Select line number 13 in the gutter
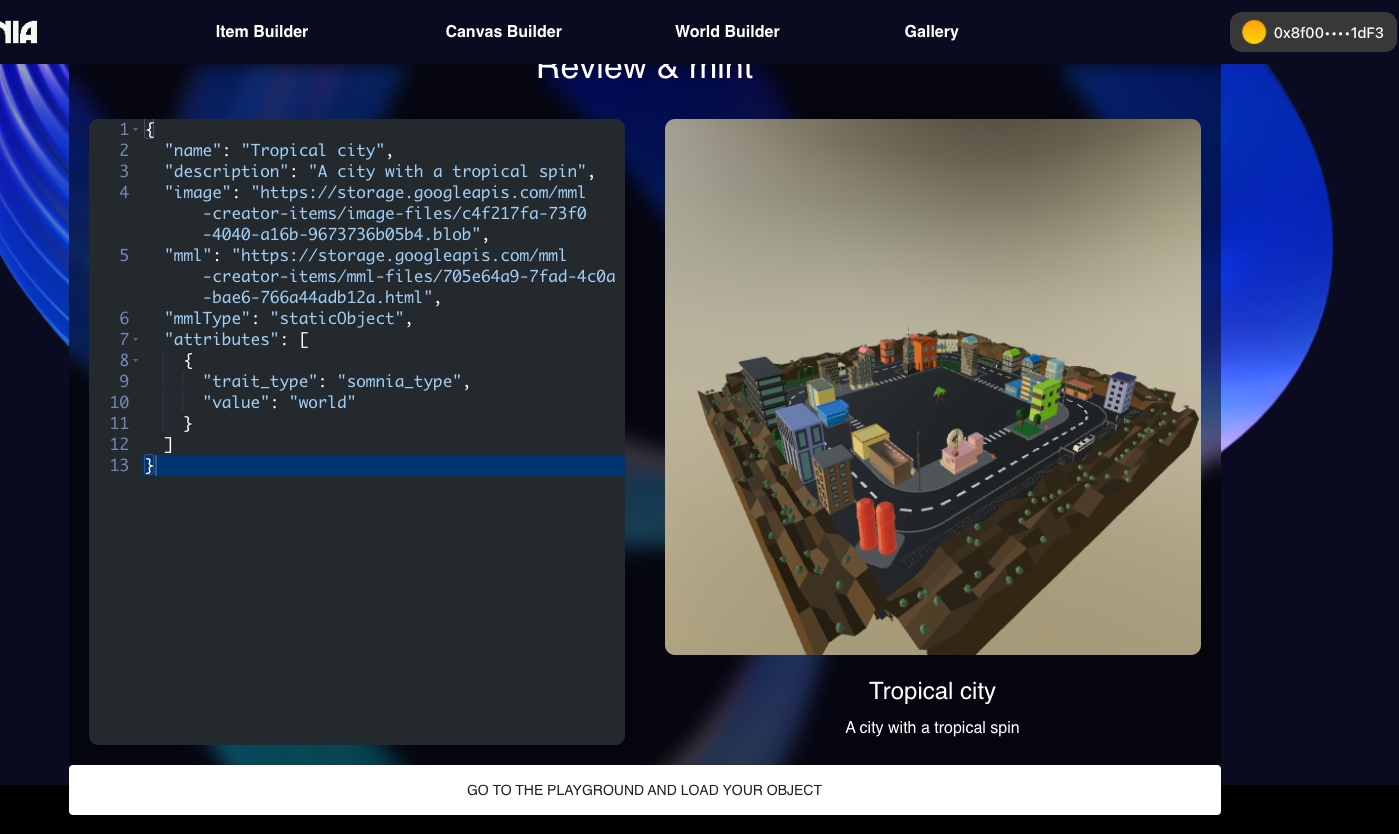Image resolution: width=1399 pixels, height=834 pixels. coord(119,466)
